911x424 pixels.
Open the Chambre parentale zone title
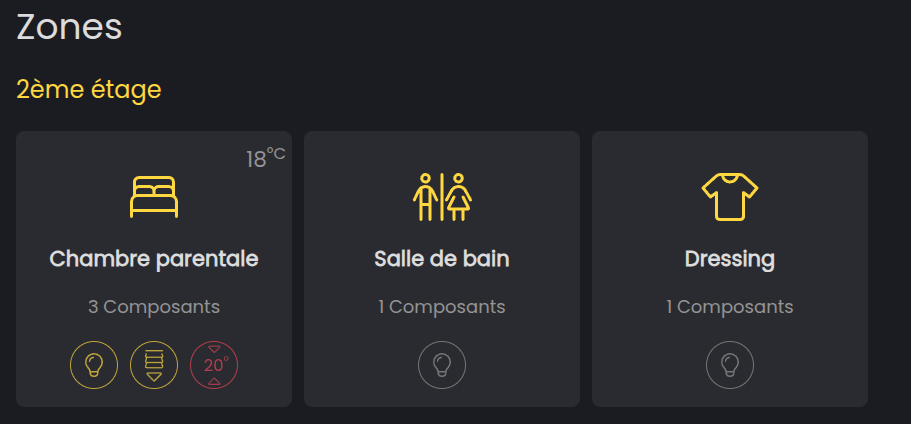tap(154, 259)
